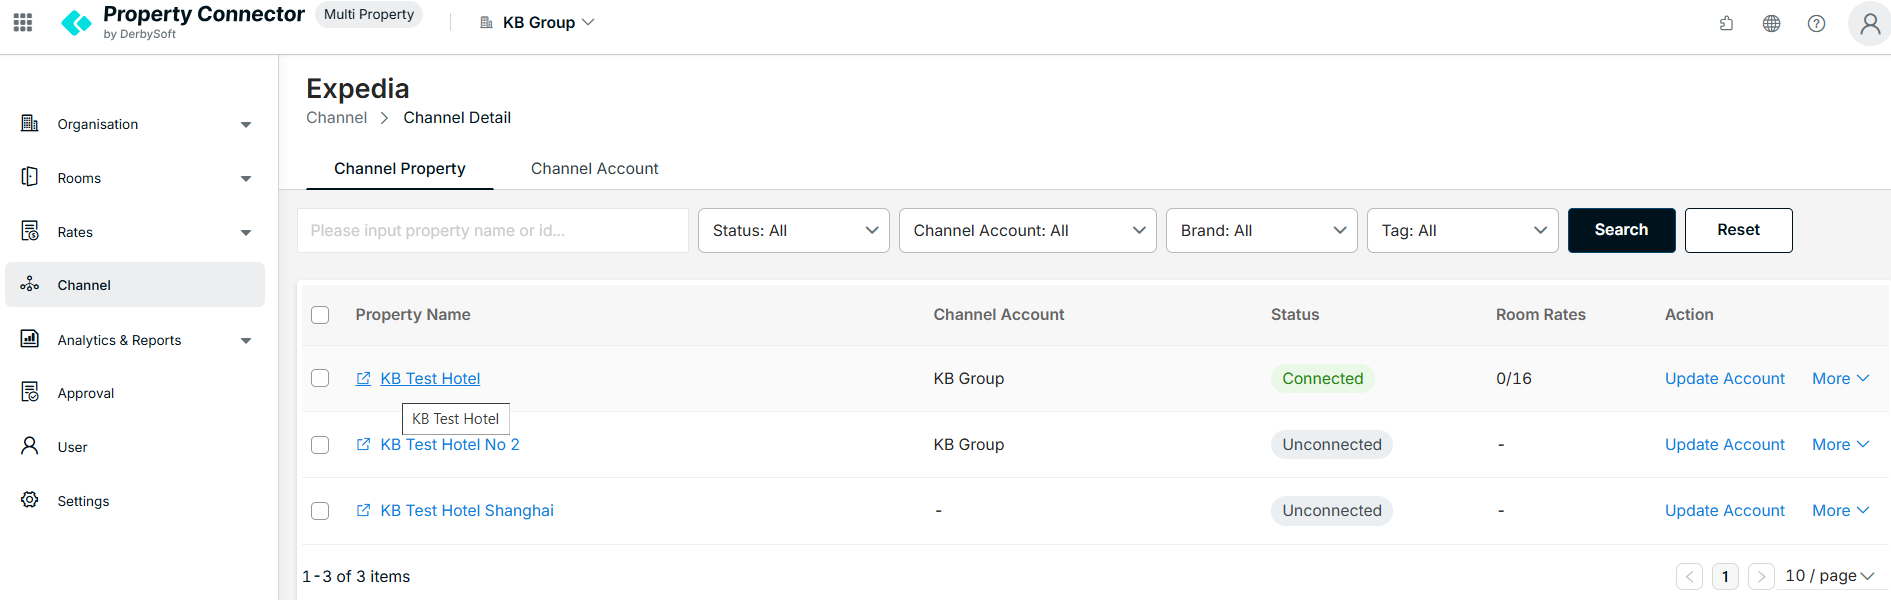Focus the property name or id search field
The height and width of the screenshot is (600, 1891).
pyautogui.click(x=493, y=230)
